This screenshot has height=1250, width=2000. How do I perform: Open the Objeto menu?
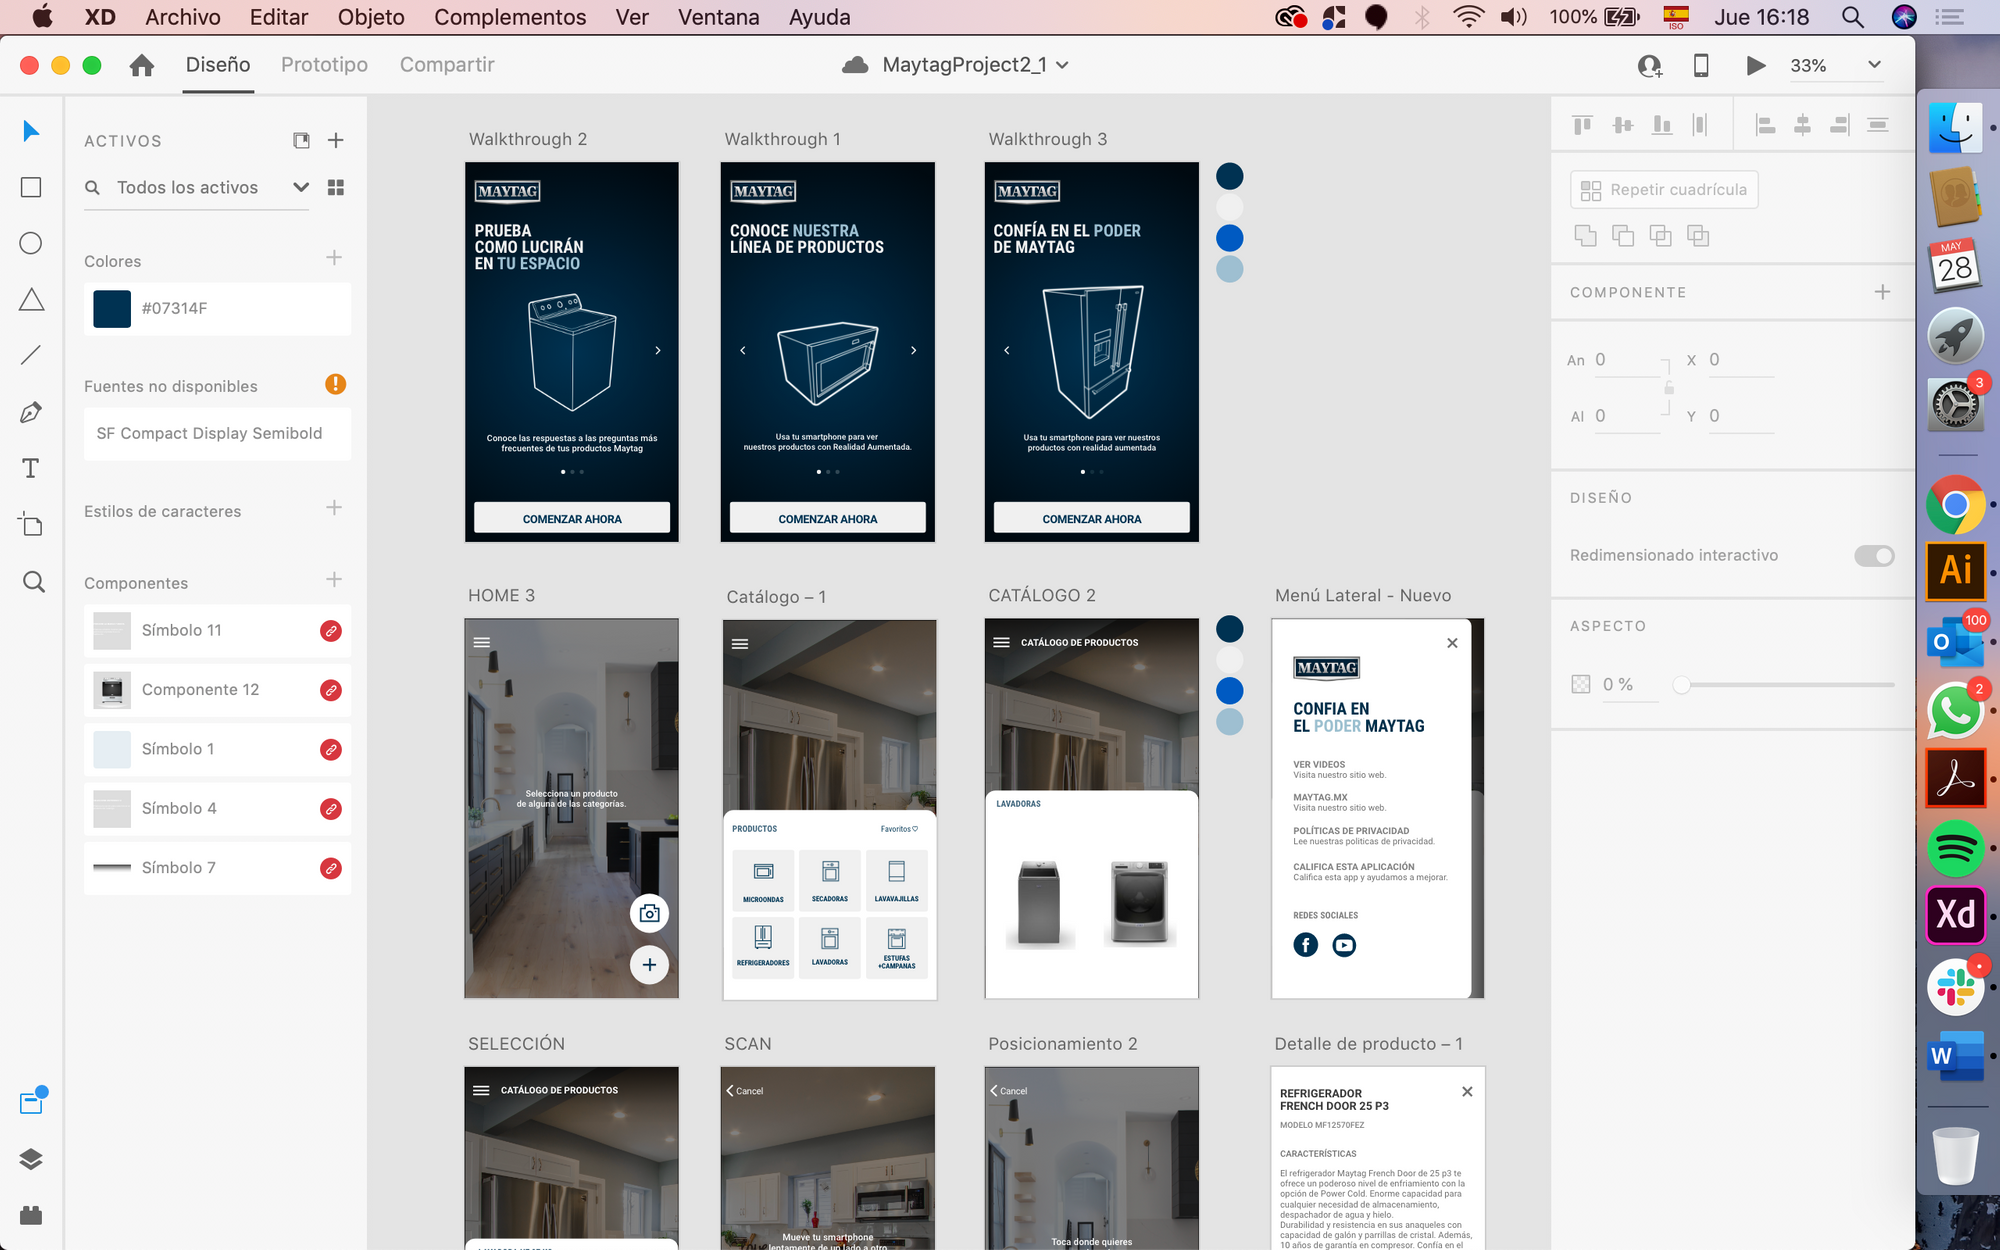point(371,17)
